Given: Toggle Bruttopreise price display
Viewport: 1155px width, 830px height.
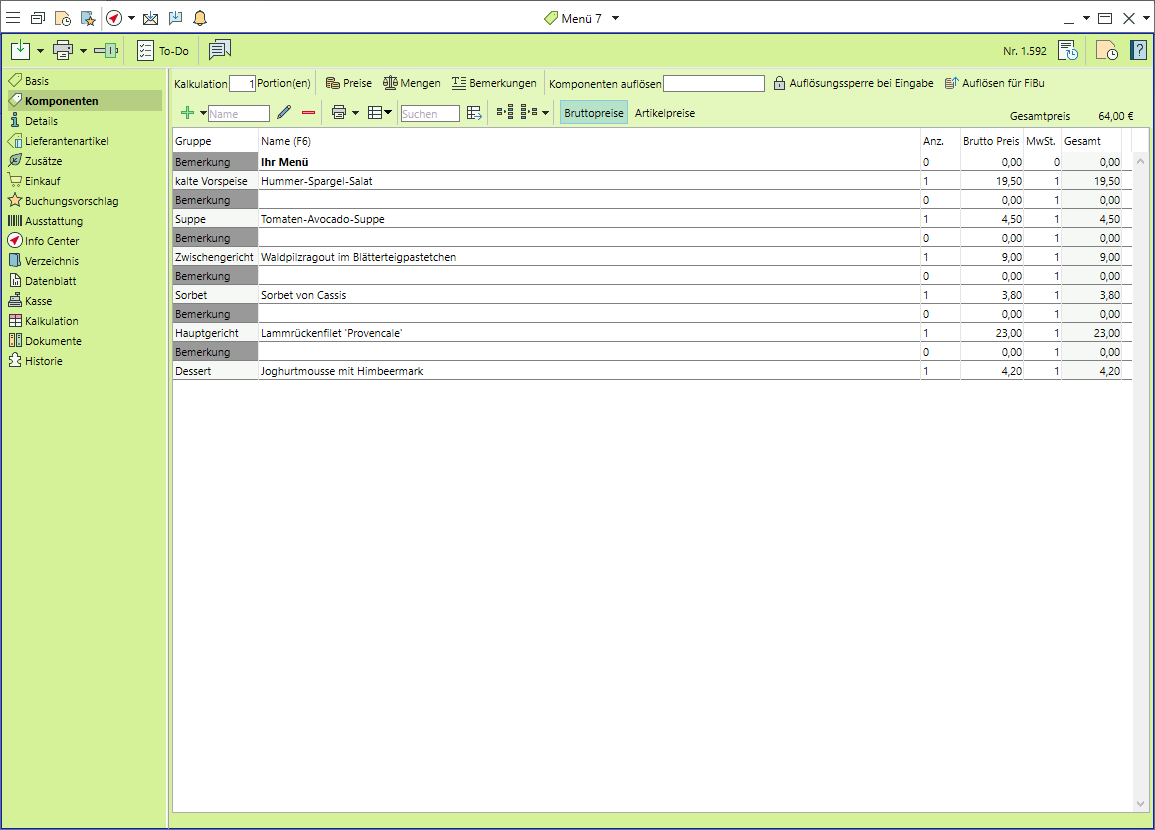Looking at the screenshot, I should pos(594,113).
